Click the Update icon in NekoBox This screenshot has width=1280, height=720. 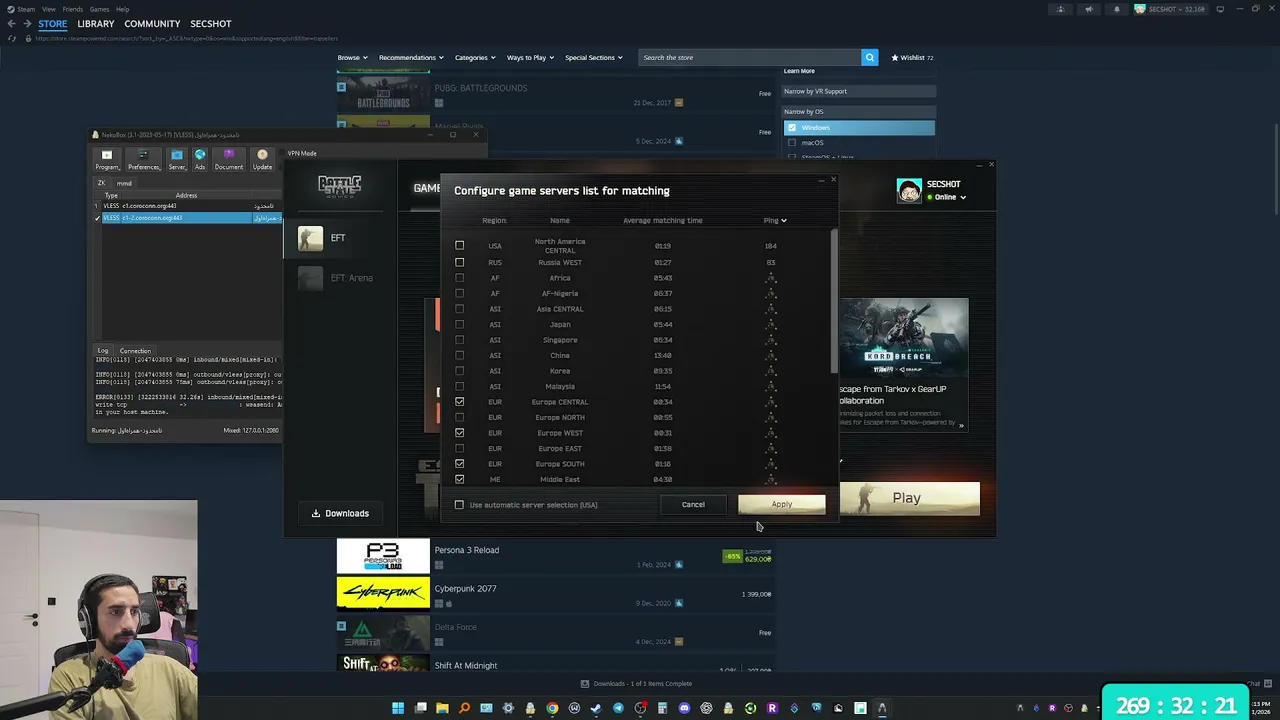click(262, 159)
